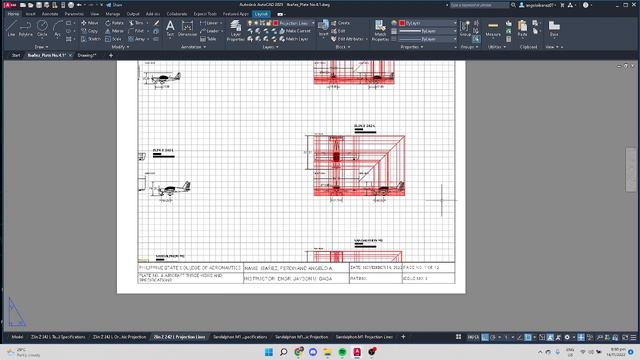This screenshot has height=360, width=640.
Task: Choose the Array command
Action: coord(137,39)
